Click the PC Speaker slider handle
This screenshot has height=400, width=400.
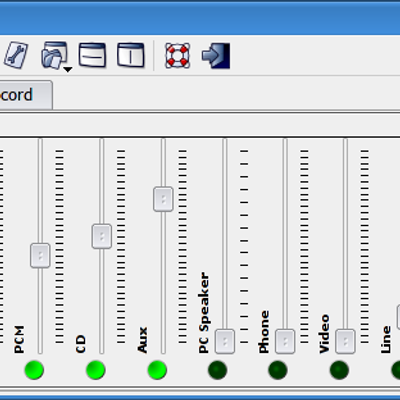click(x=225, y=341)
